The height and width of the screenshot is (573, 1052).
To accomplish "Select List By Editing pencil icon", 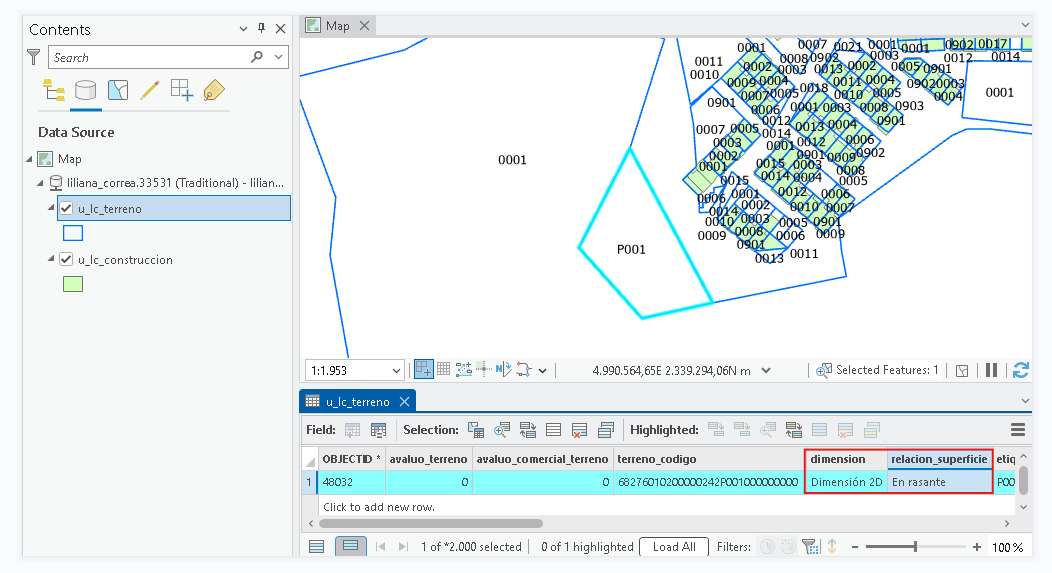I will point(150,90).
